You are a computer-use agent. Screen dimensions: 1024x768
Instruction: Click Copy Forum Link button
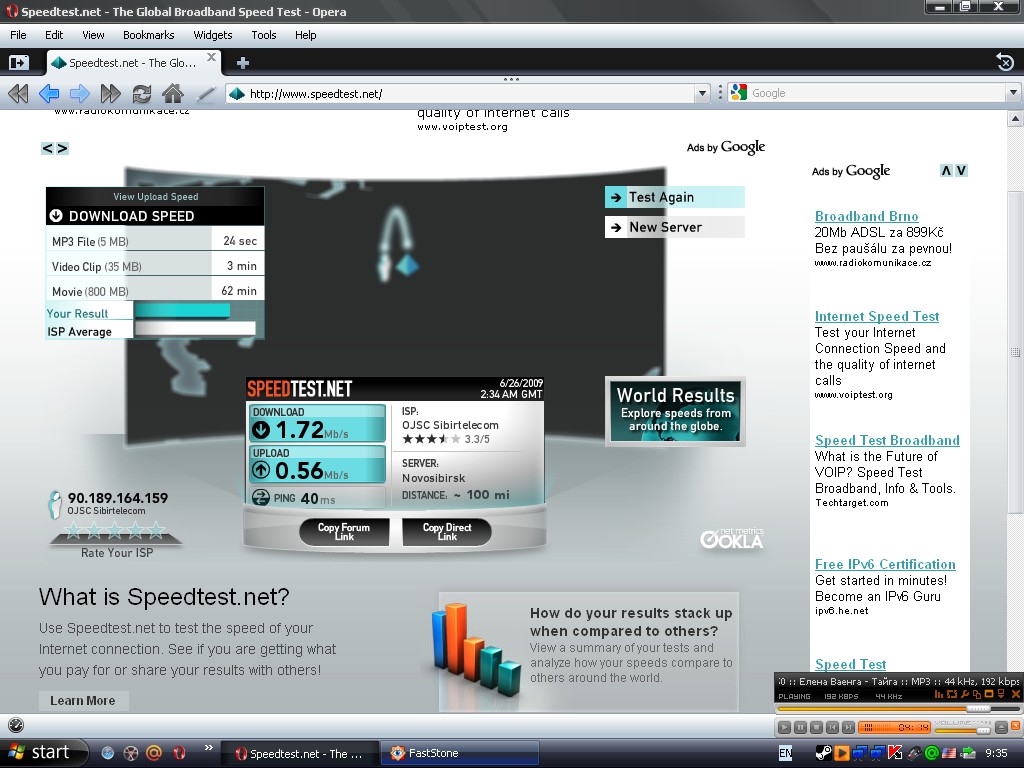point(344,532)
